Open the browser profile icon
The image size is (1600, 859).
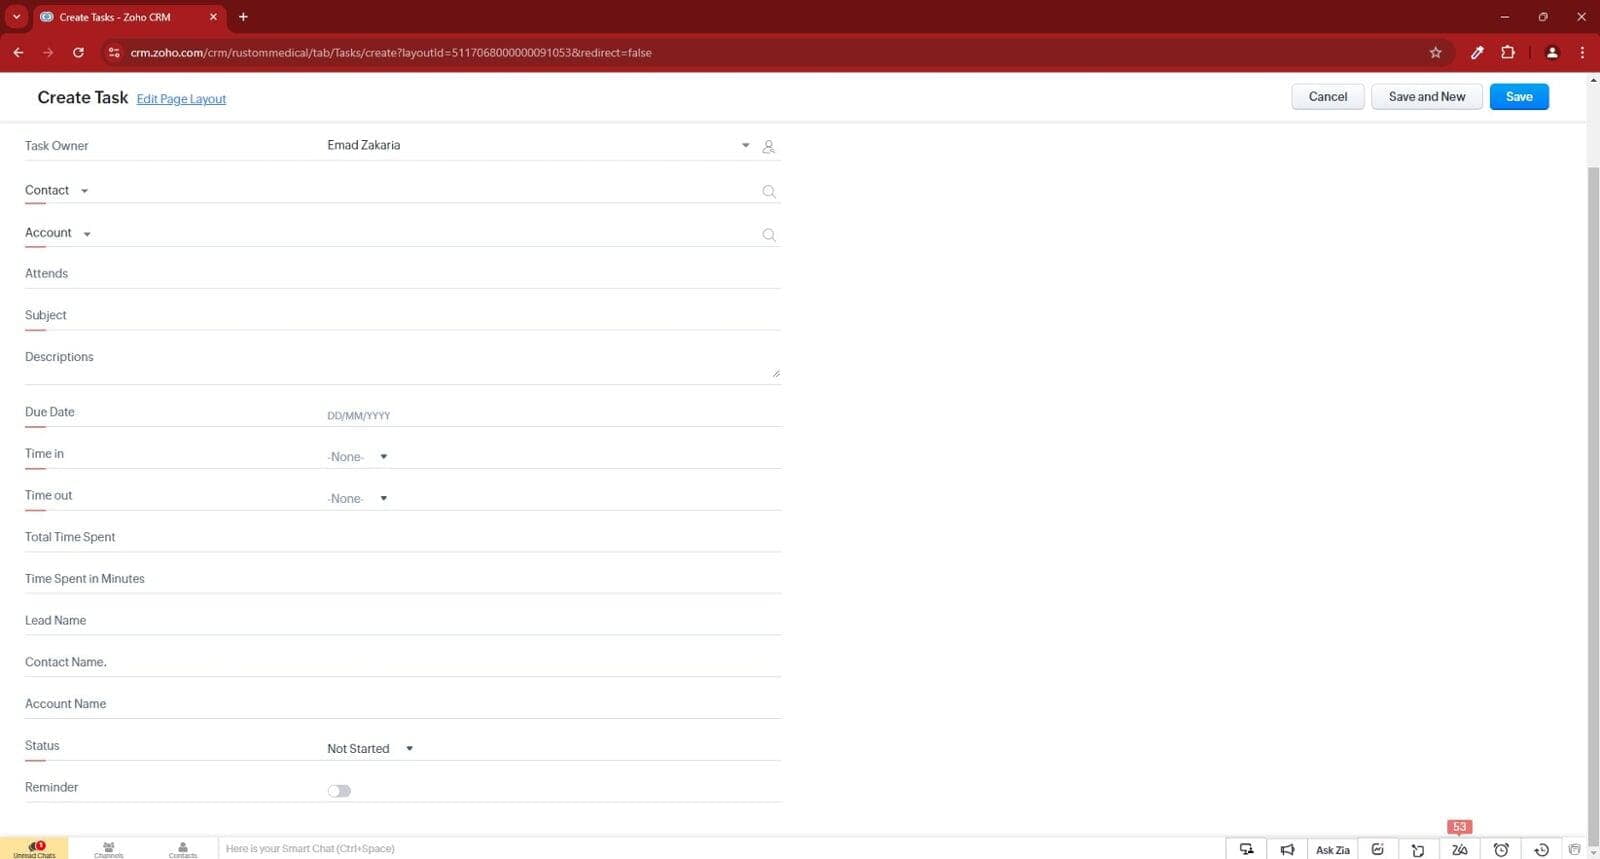click(x=1552, y=52)
